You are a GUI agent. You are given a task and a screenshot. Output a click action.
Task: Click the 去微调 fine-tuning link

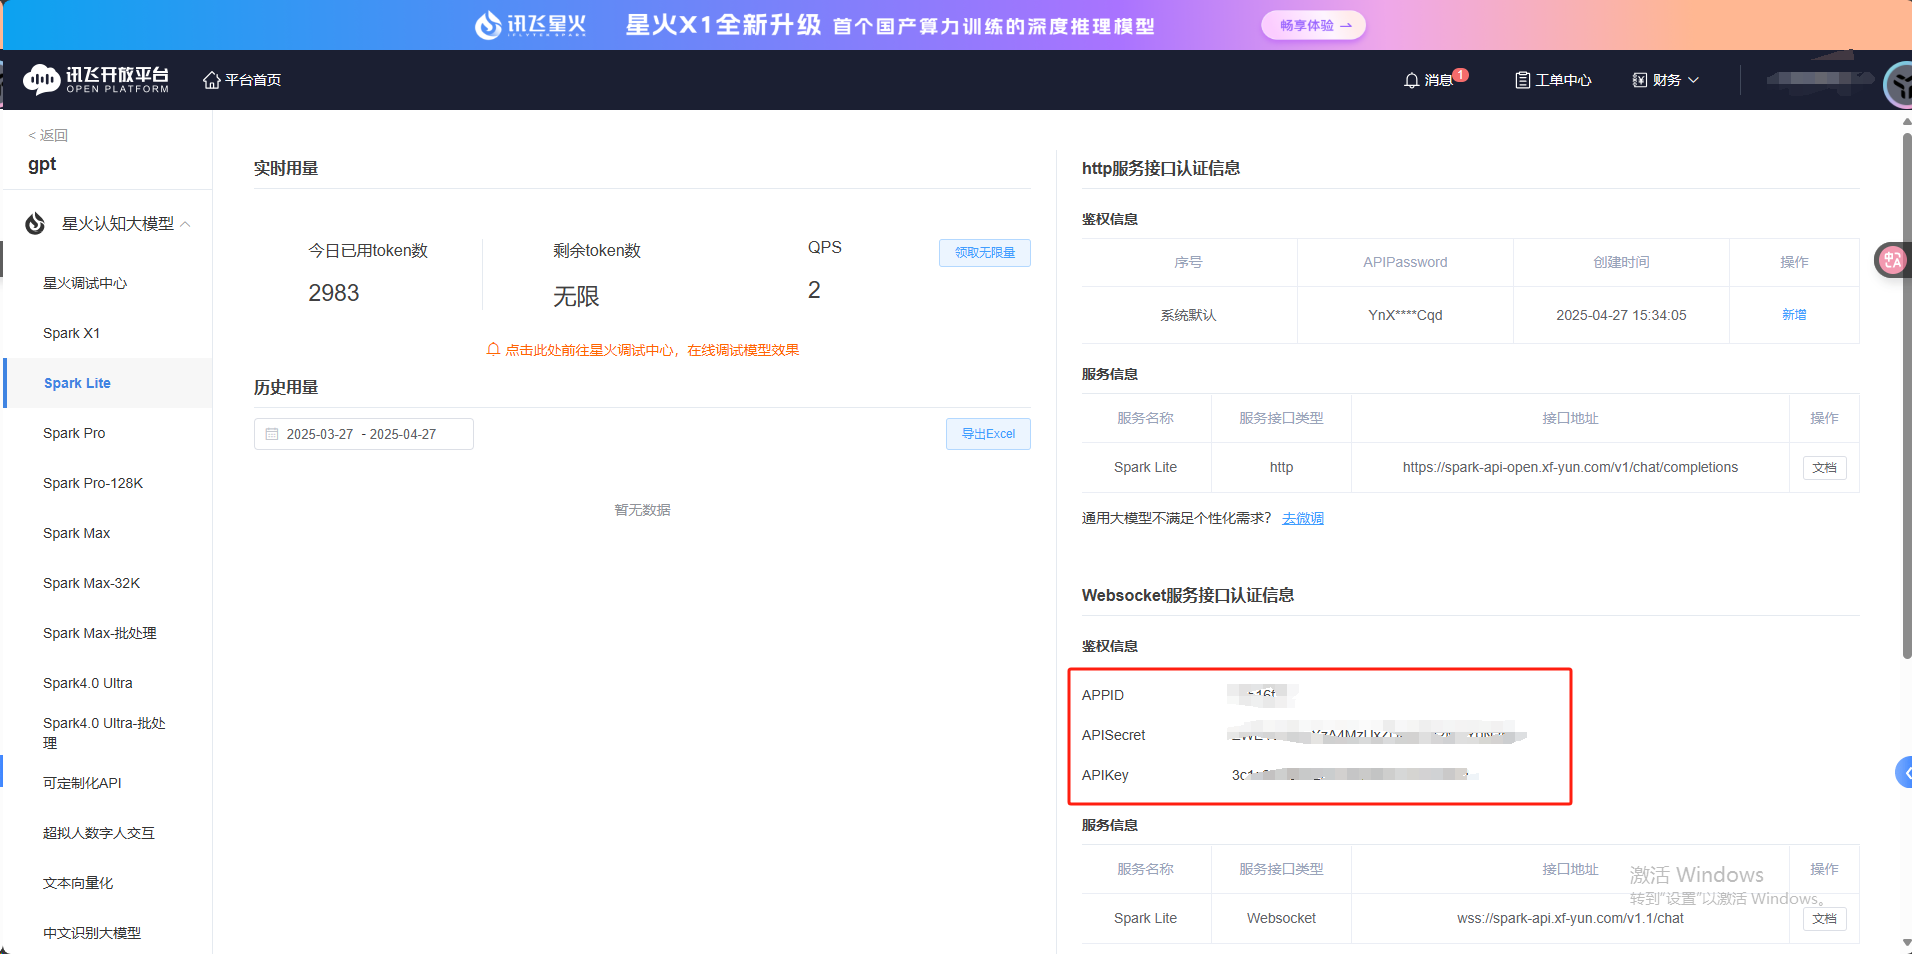point(1302,517)
